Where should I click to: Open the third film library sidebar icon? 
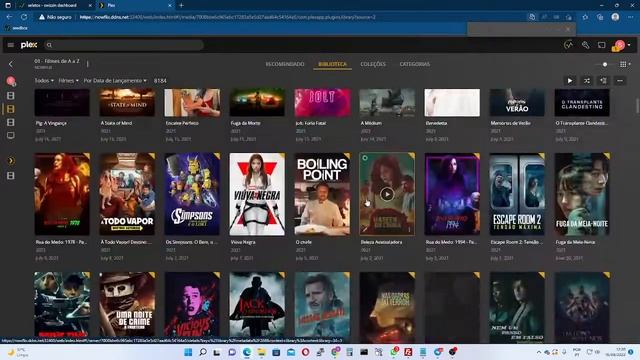(11, 122)
